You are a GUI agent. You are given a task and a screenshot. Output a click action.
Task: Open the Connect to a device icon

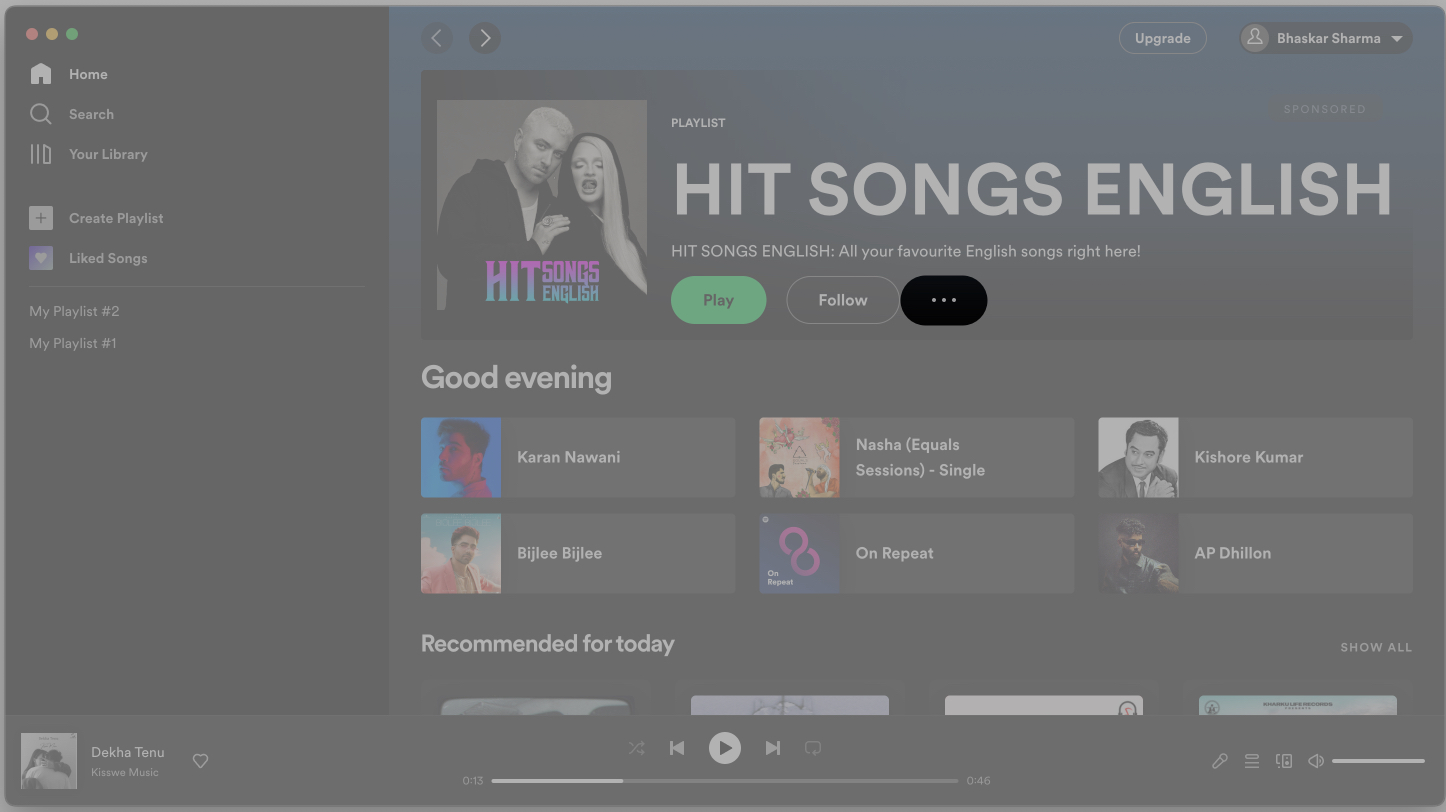click(1283, 760)
